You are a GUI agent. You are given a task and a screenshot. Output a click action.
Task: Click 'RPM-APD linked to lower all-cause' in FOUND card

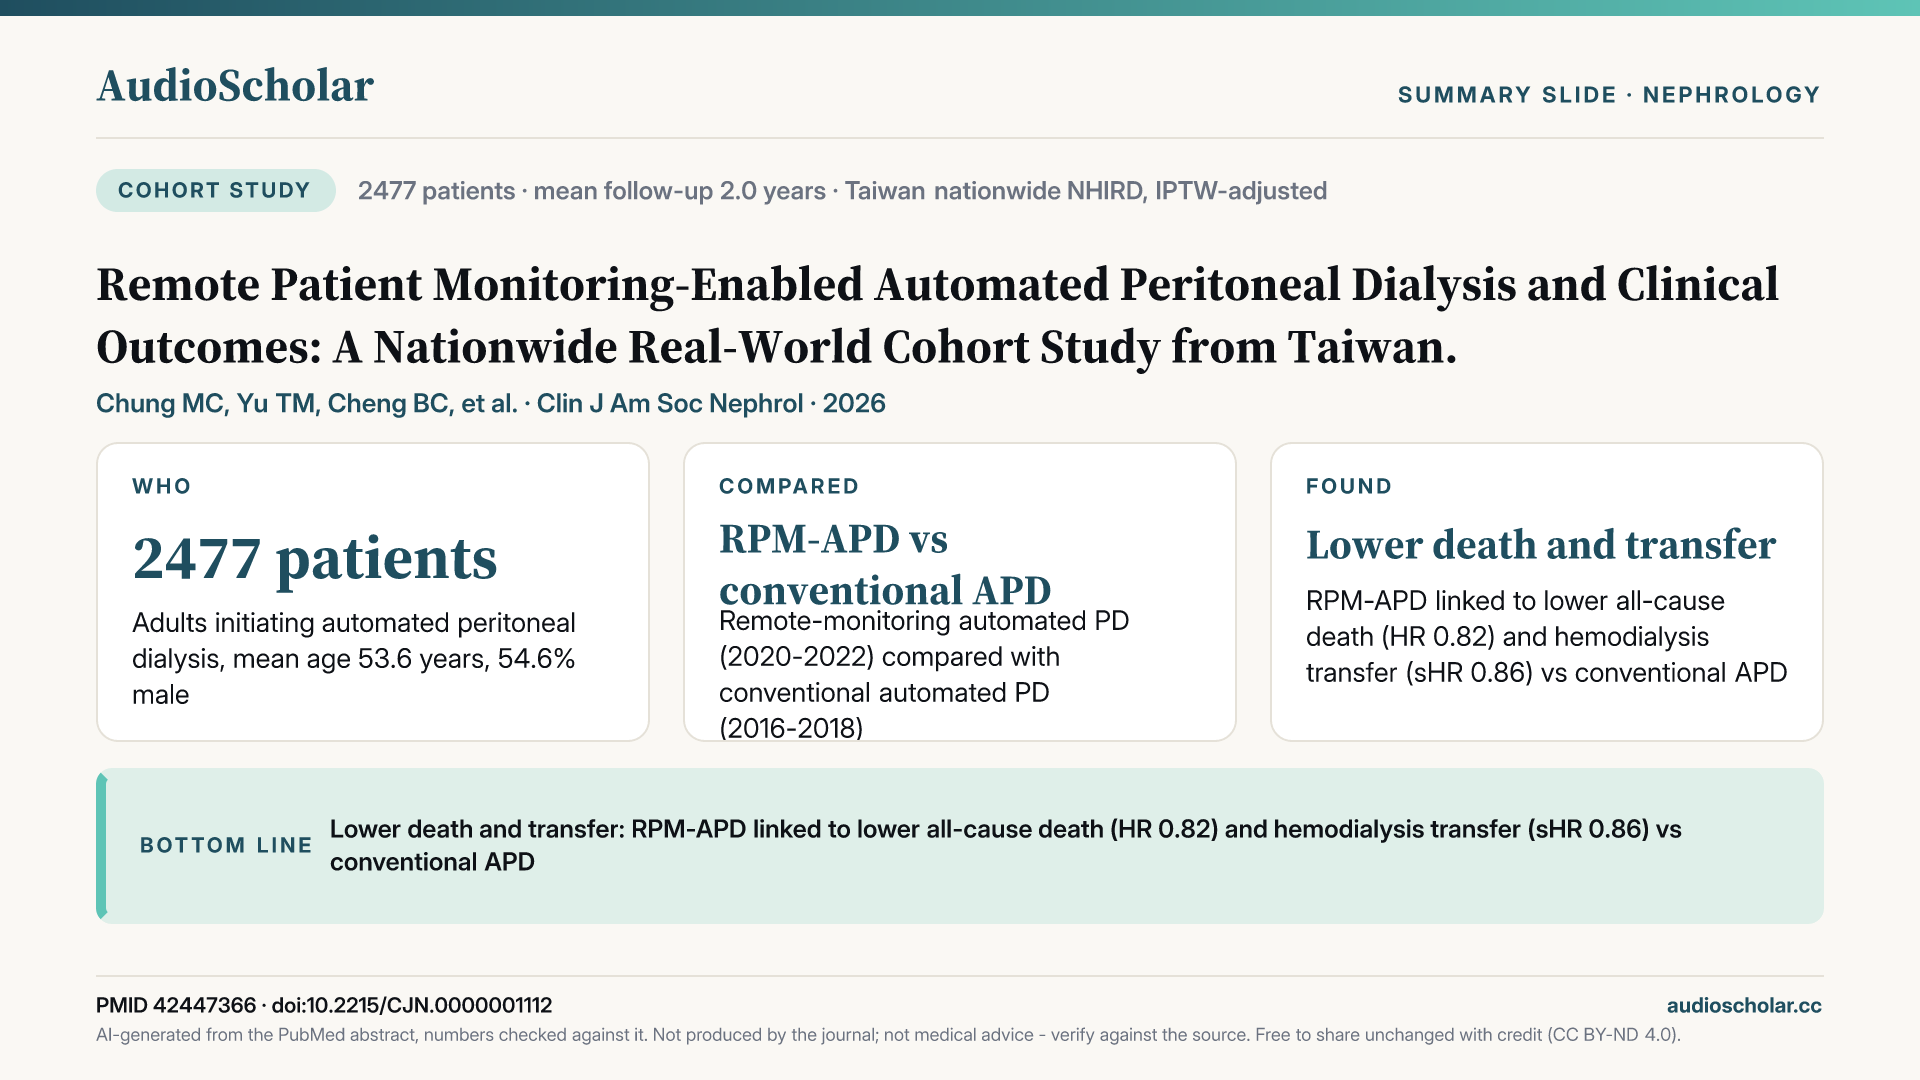[1546, 637]
